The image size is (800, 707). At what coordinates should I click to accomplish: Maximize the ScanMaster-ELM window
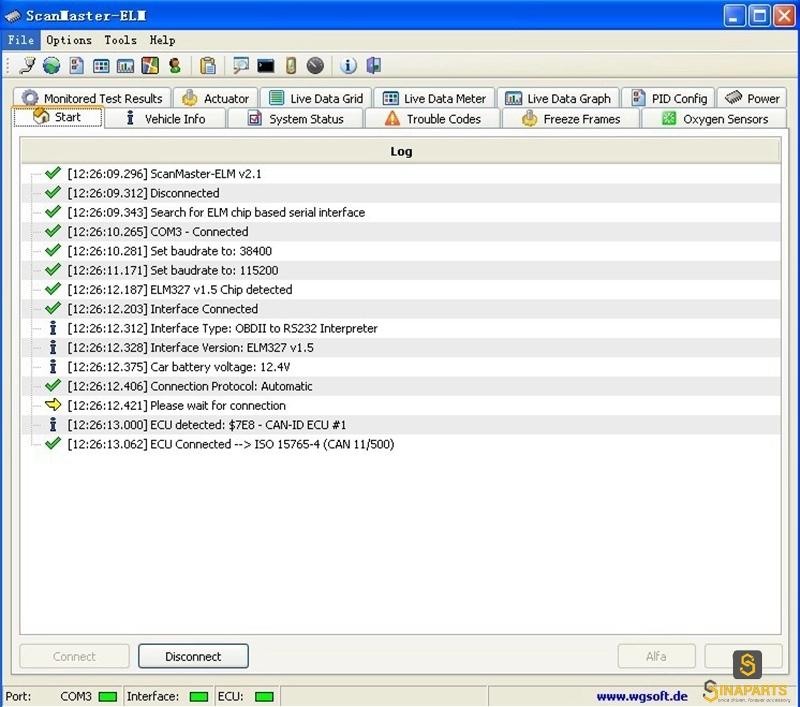coord(759,16)
